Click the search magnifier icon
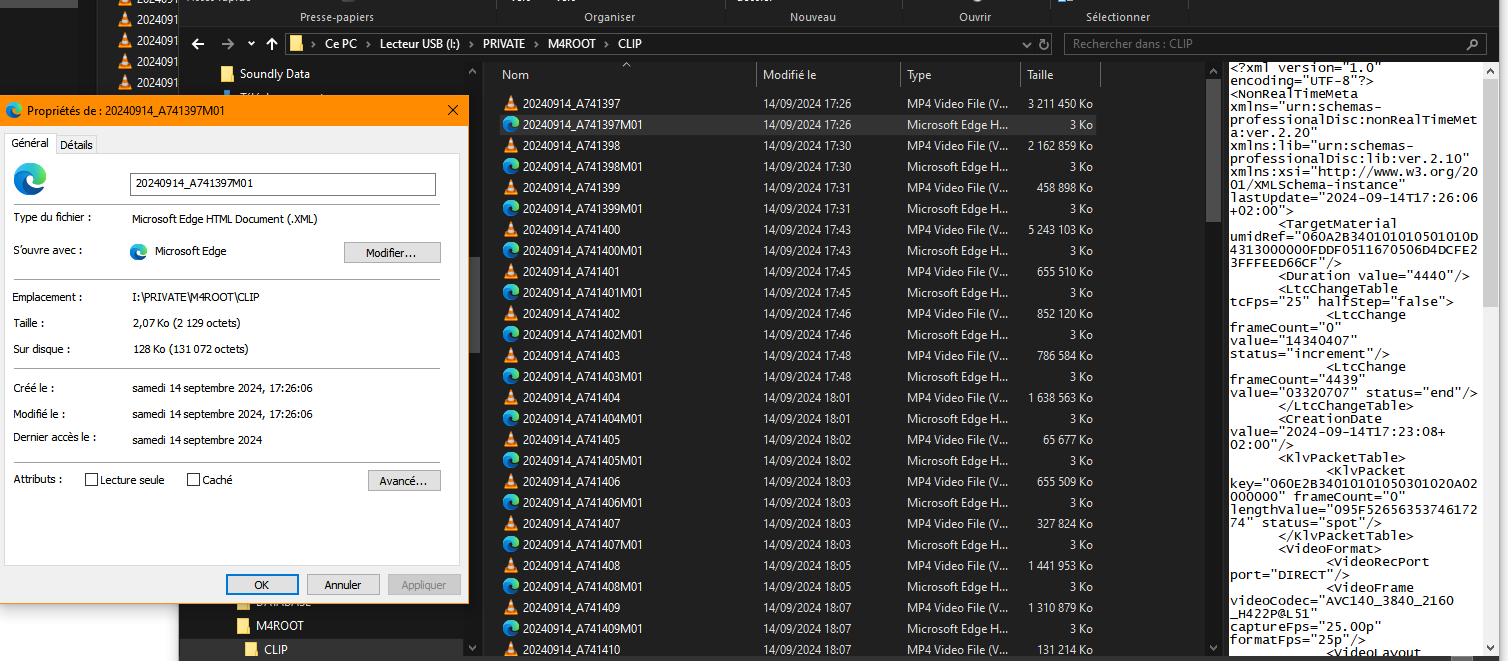 coord(1471,44)
